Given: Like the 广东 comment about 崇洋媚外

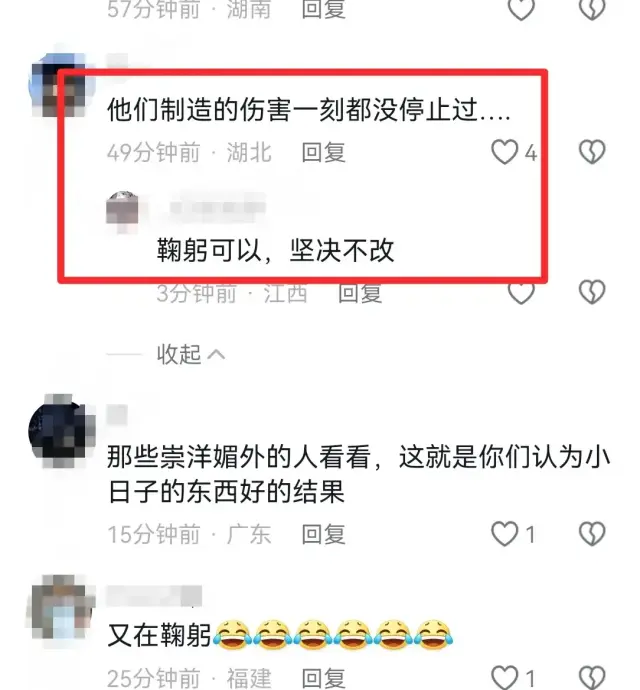Looking at the screenshot, I should 504,534.
